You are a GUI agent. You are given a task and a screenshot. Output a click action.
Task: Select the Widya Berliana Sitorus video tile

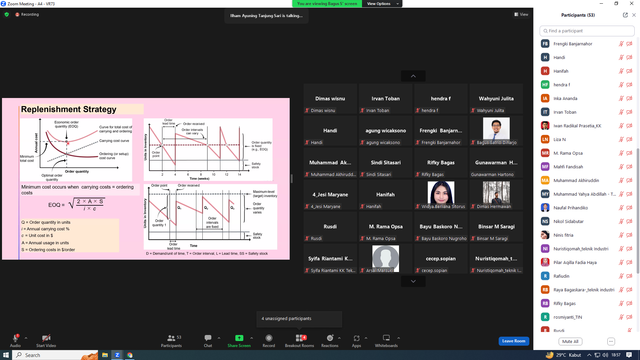(x=441, y=195)
